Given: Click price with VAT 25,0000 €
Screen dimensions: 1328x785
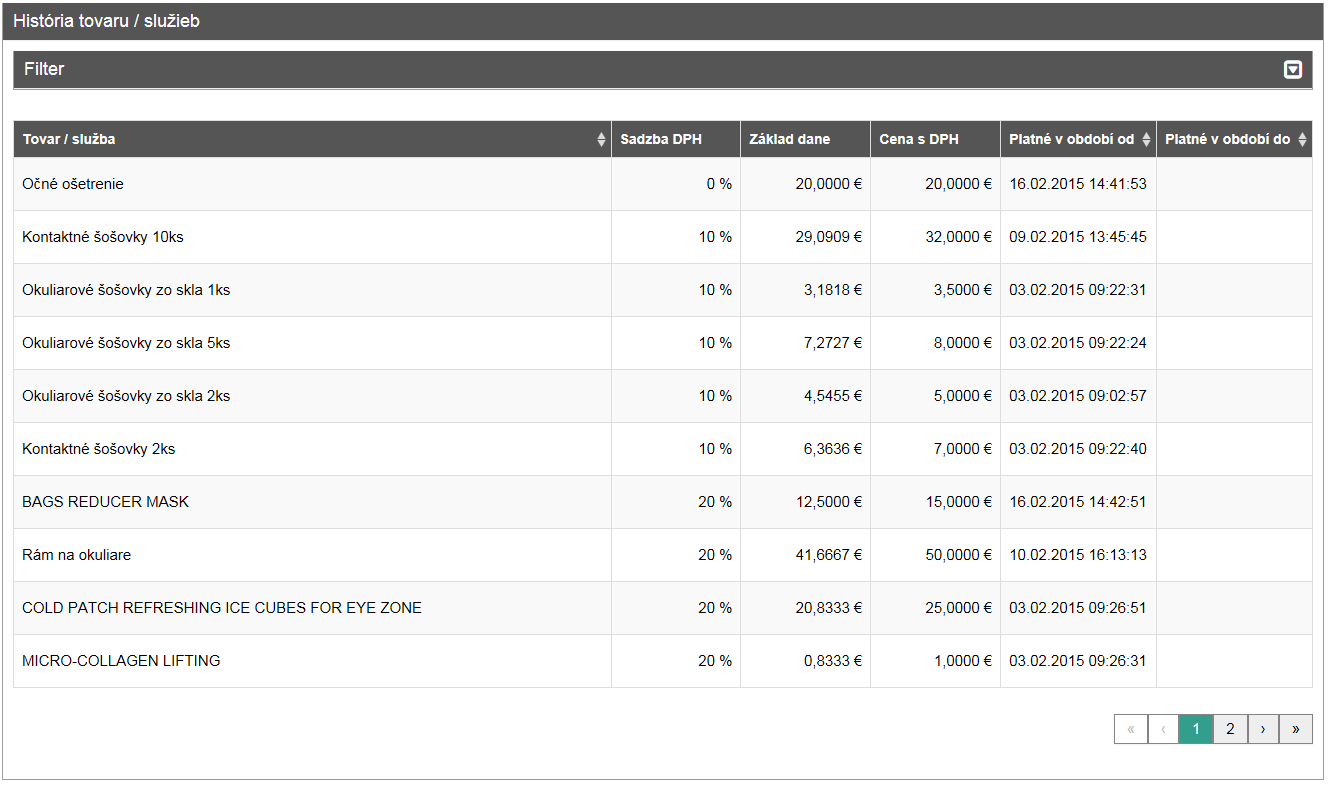Looking at the screenshot, I should click(x=958, y=608).
